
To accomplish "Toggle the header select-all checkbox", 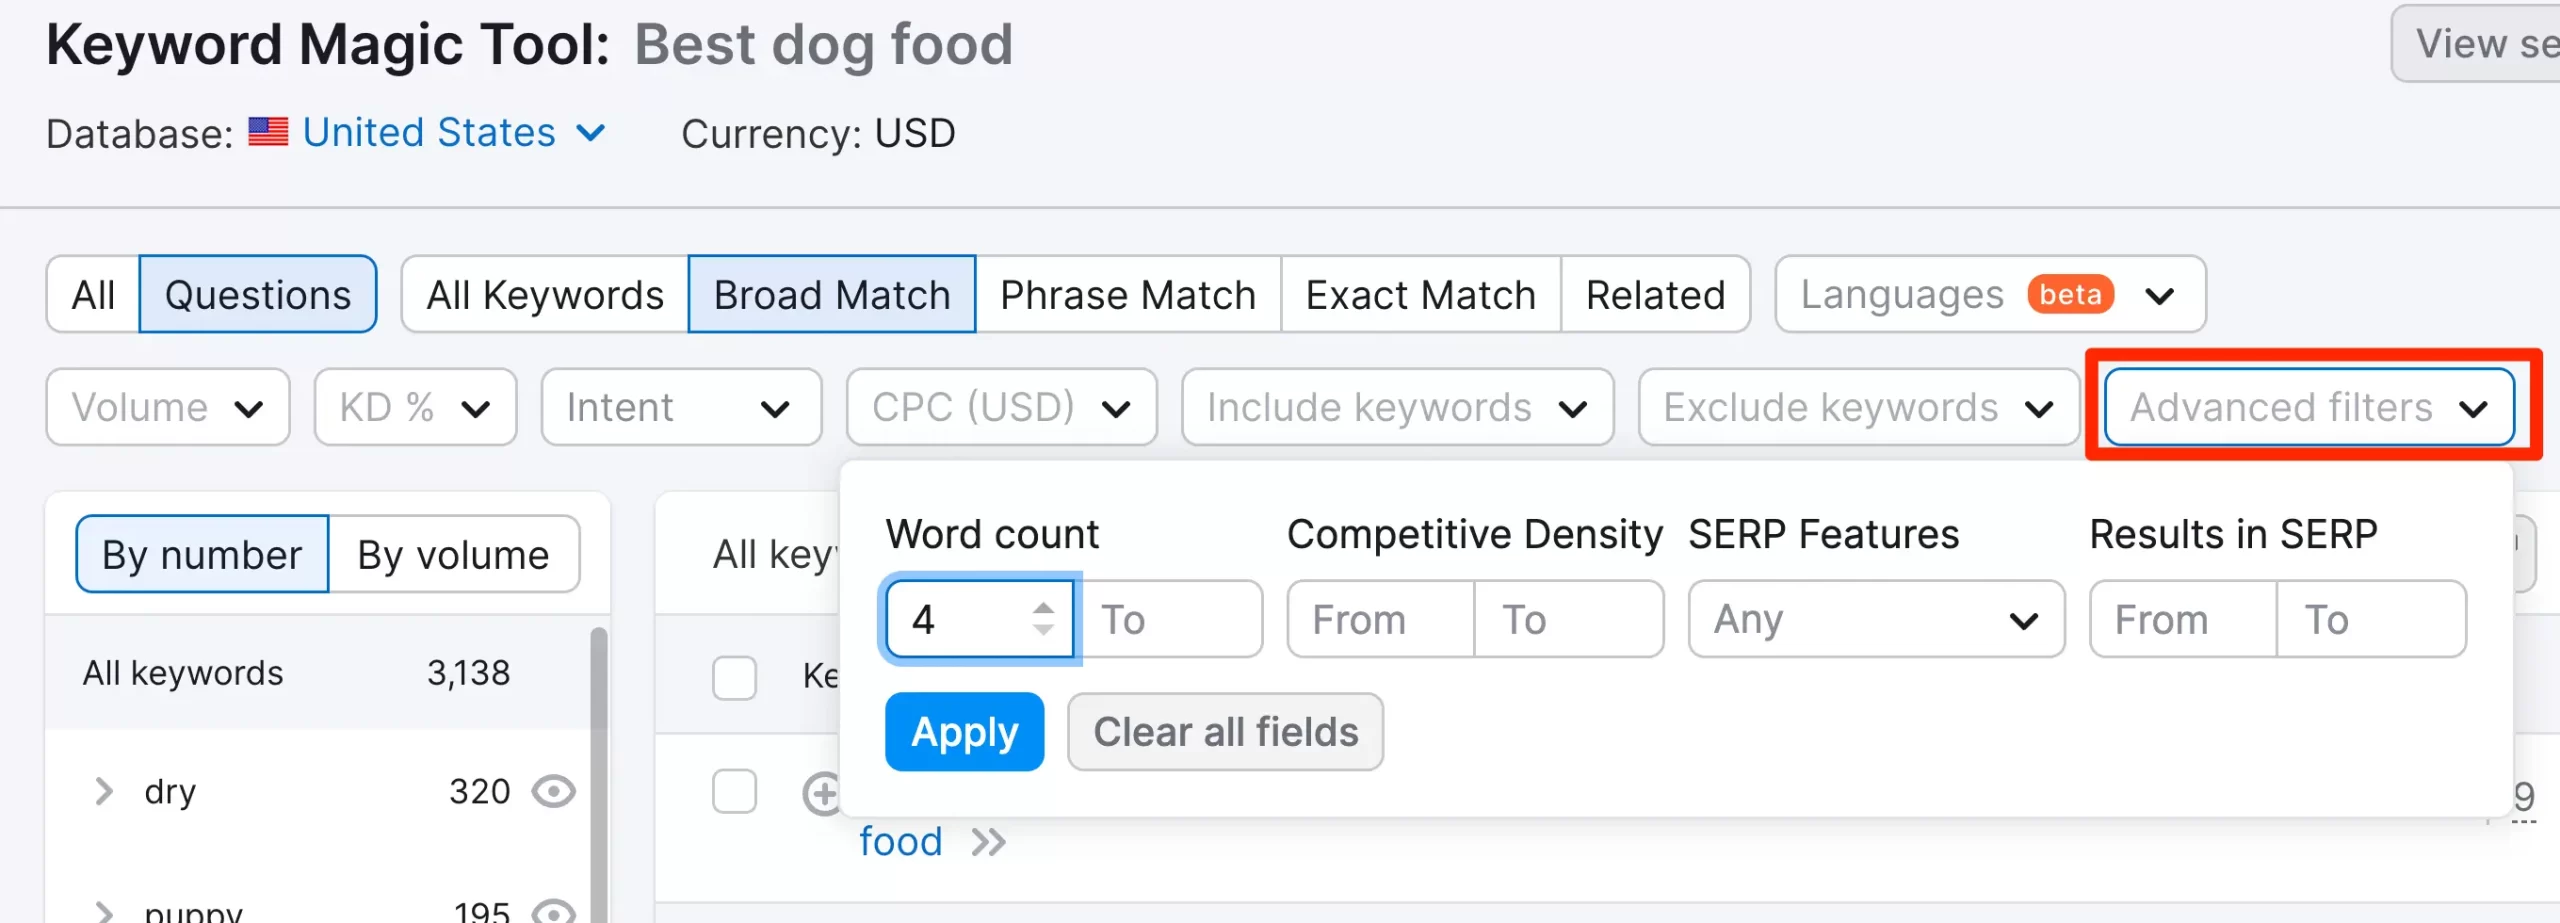I will pyautogui.click(x=734, y=677).
